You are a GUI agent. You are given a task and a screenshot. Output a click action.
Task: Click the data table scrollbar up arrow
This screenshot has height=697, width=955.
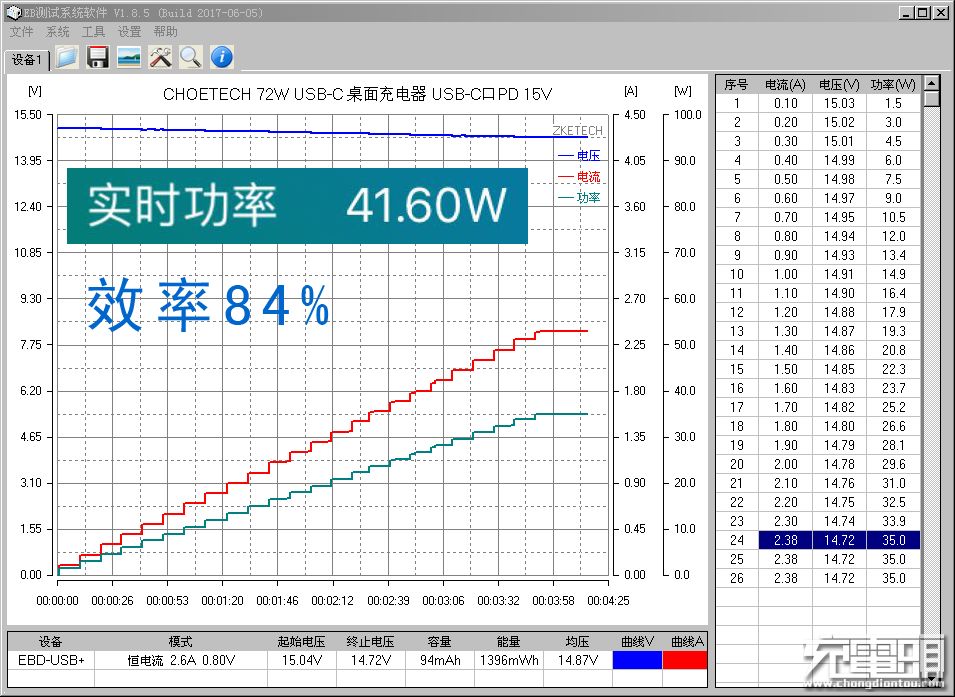[931, 83]
